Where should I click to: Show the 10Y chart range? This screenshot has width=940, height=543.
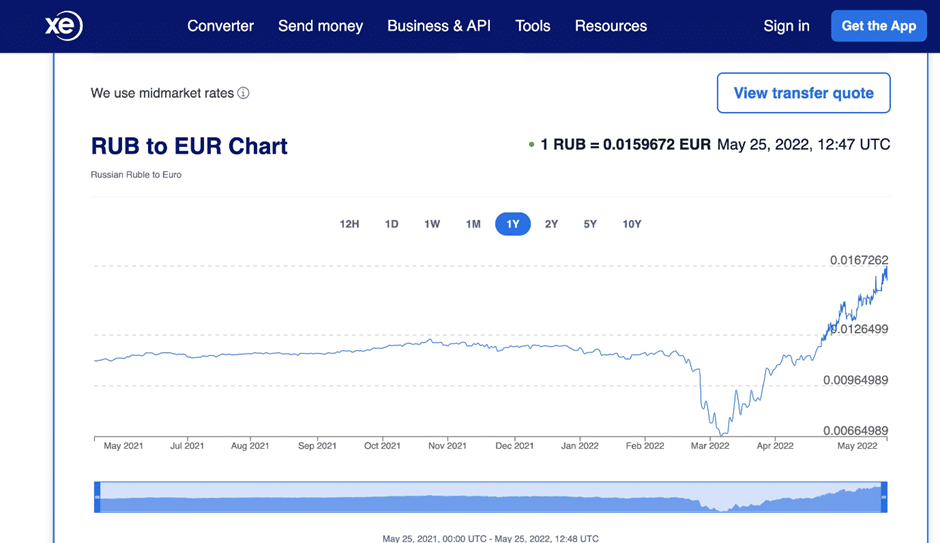632,224
